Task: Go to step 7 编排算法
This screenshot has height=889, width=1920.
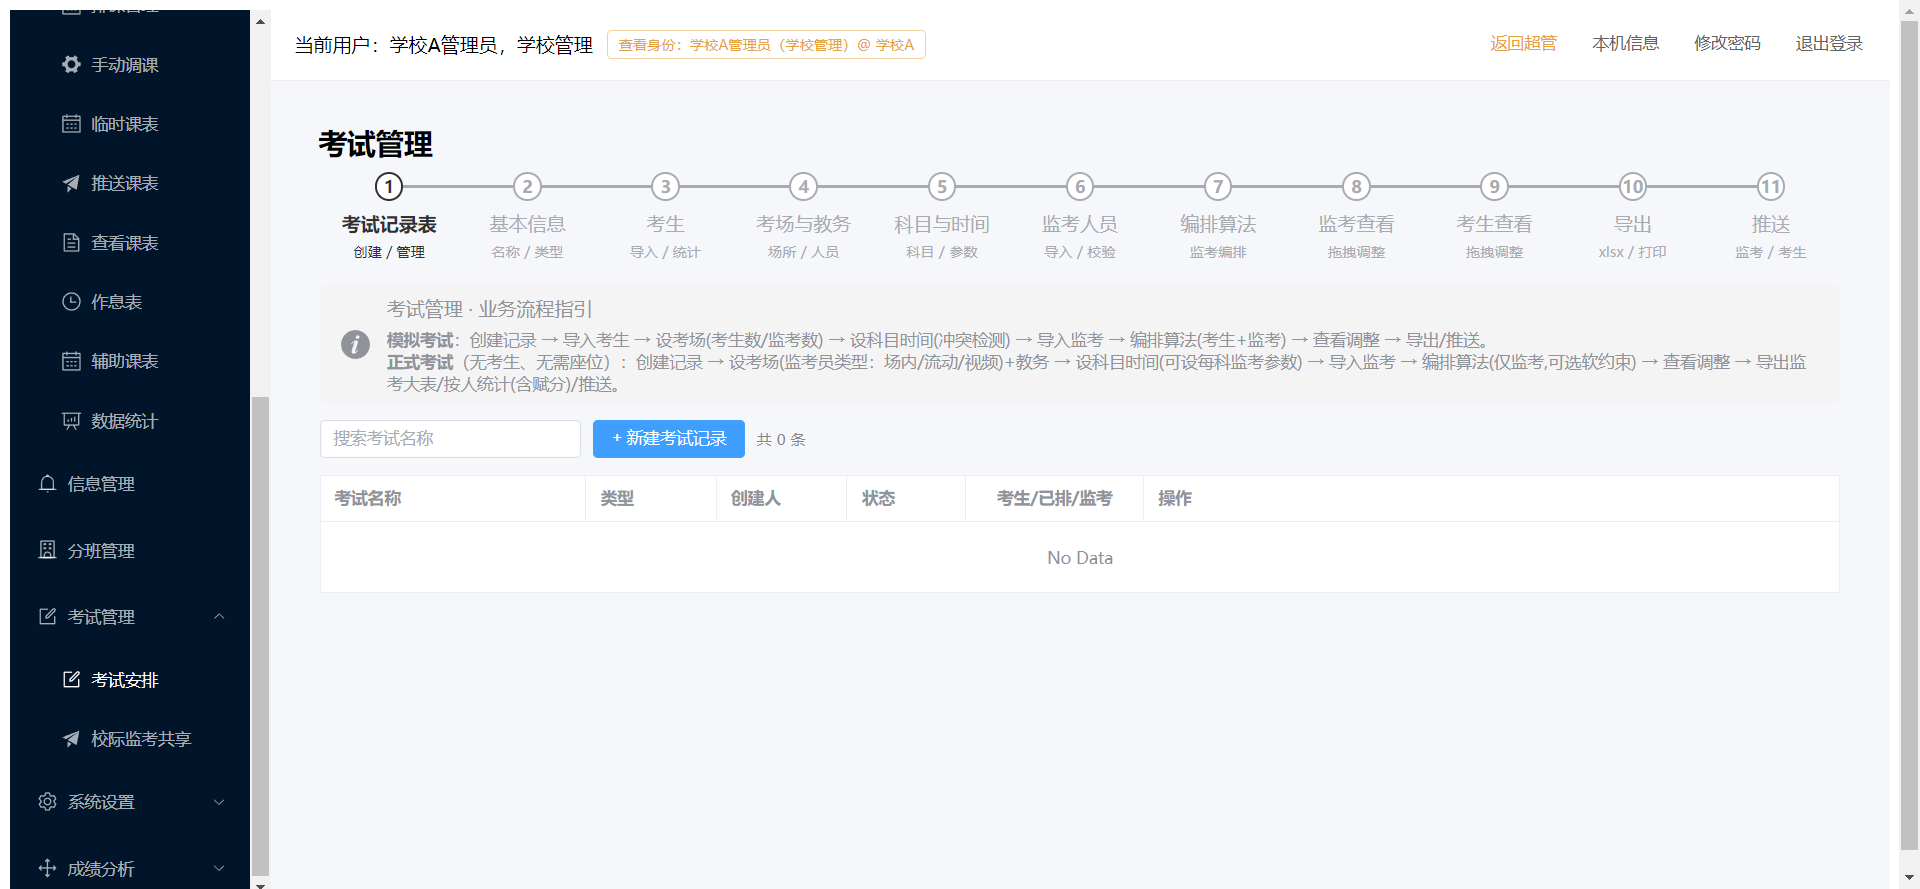Action: 1217,216
